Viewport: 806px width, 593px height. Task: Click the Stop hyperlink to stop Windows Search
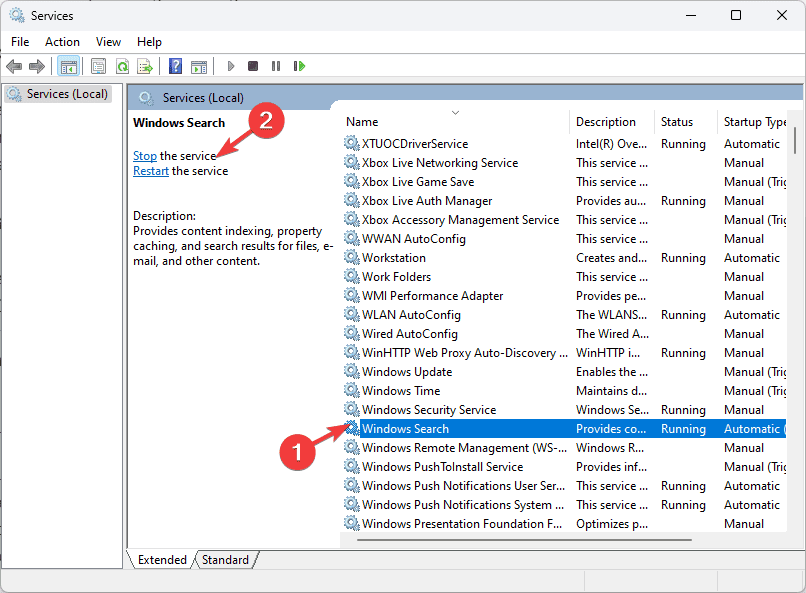[x=145, y=155]
